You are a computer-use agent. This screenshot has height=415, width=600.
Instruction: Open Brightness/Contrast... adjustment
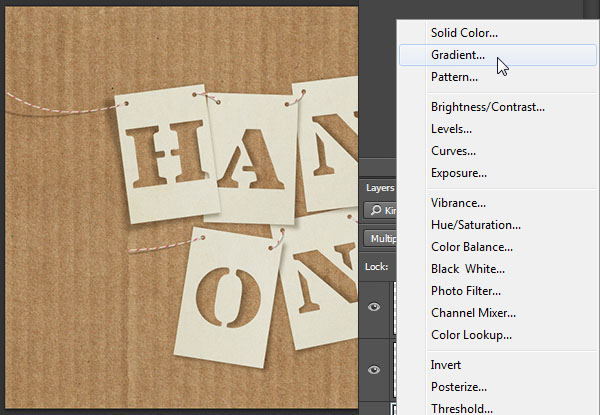487,107
